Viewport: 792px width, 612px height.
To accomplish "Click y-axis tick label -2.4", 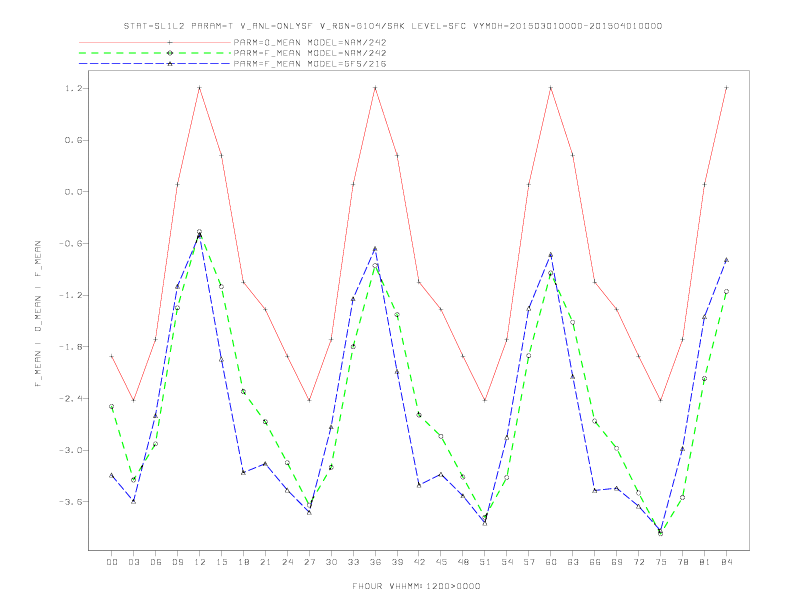I will tap(70, 398).
